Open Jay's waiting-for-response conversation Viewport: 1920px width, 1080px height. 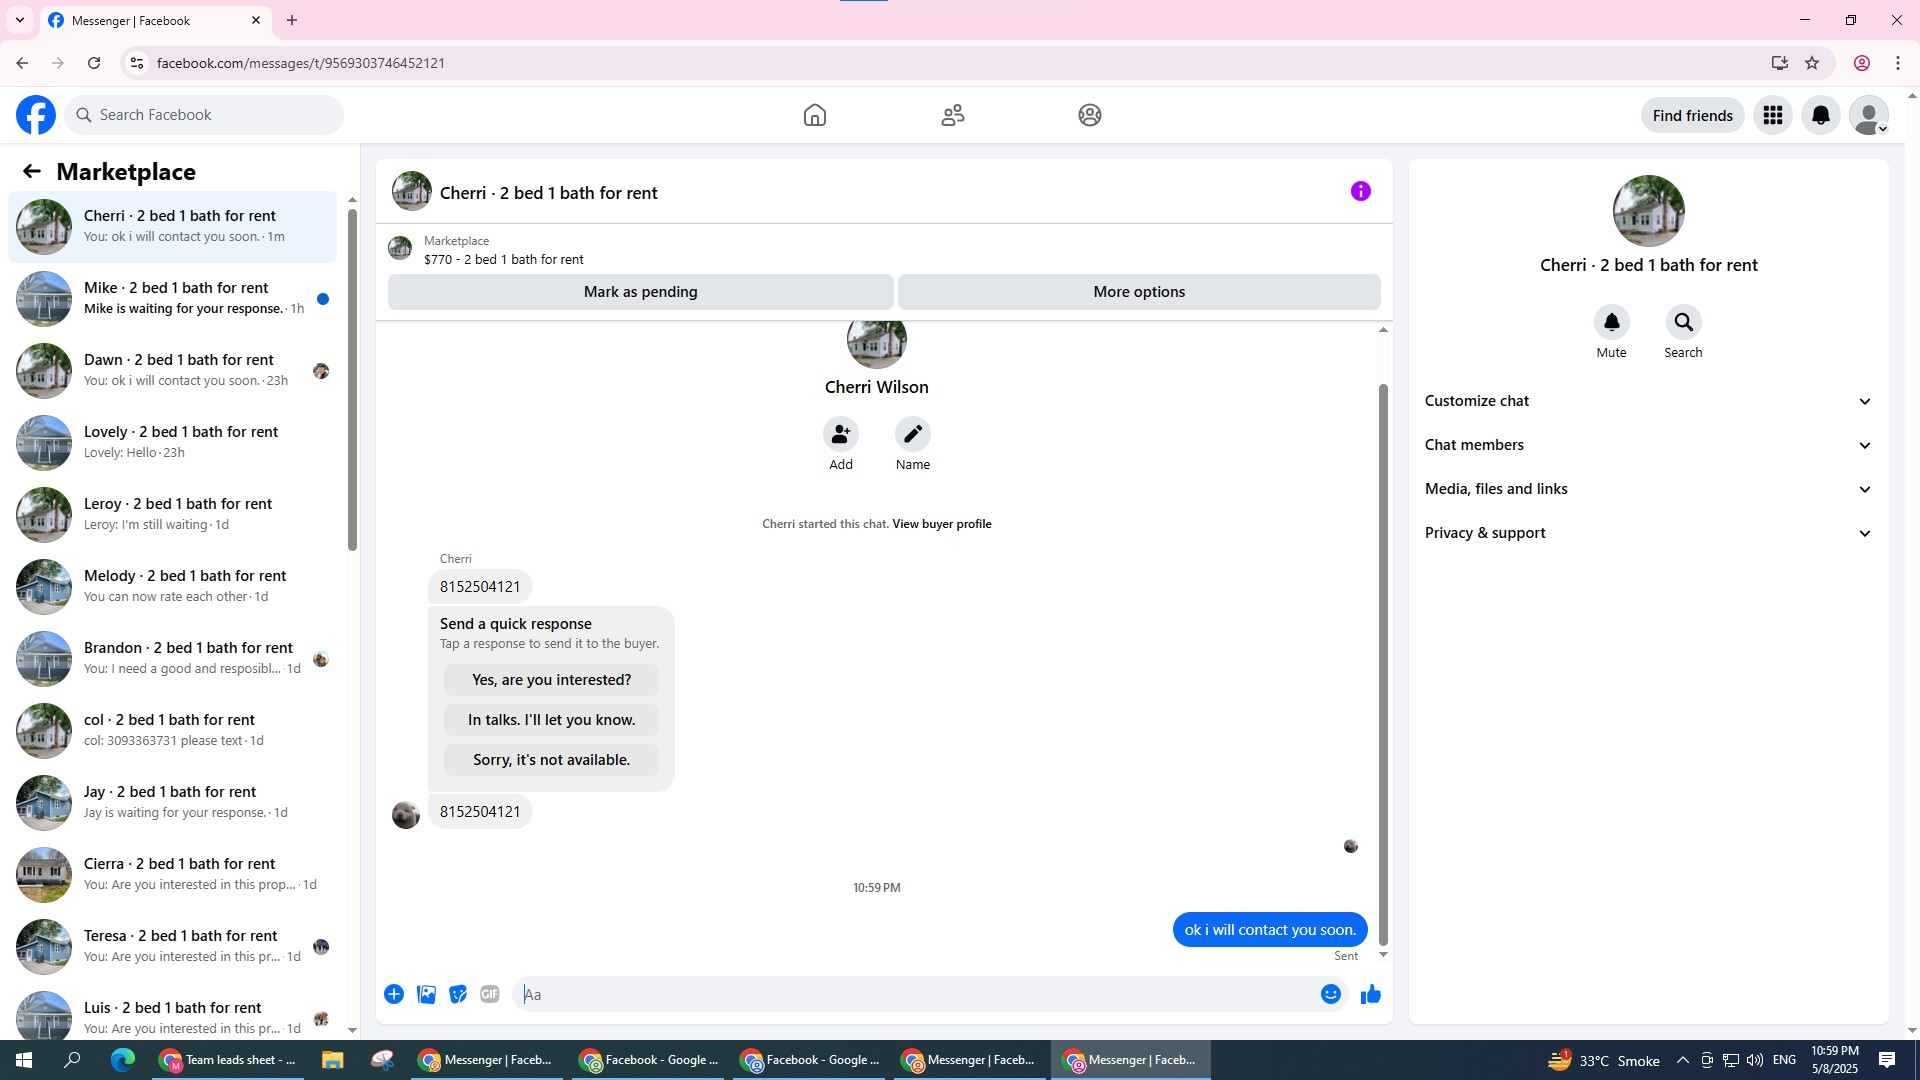click(x=172, y=802)
